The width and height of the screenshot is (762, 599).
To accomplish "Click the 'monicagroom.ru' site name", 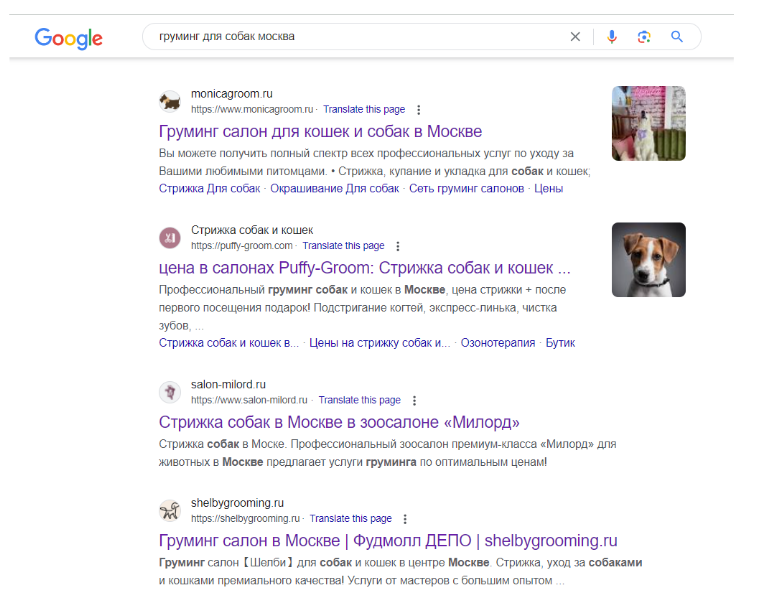I will (232, 94).
